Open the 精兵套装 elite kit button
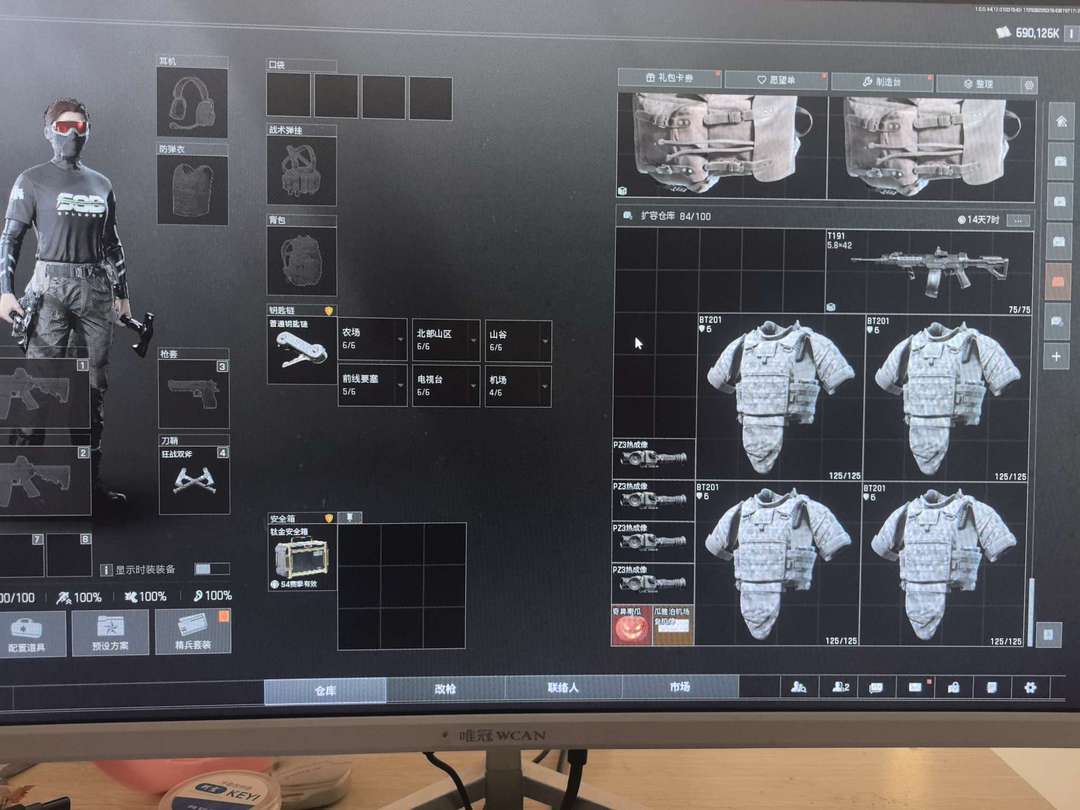Screen dimensions: 1080x810 (x=194, y=631)
